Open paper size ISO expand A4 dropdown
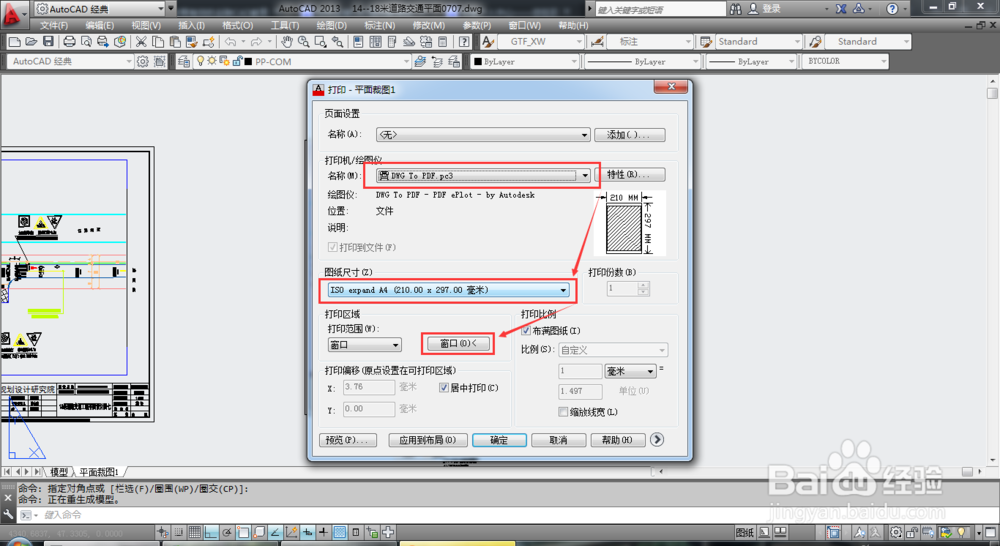Viewport: 1000px width, 546px height. 448,290
